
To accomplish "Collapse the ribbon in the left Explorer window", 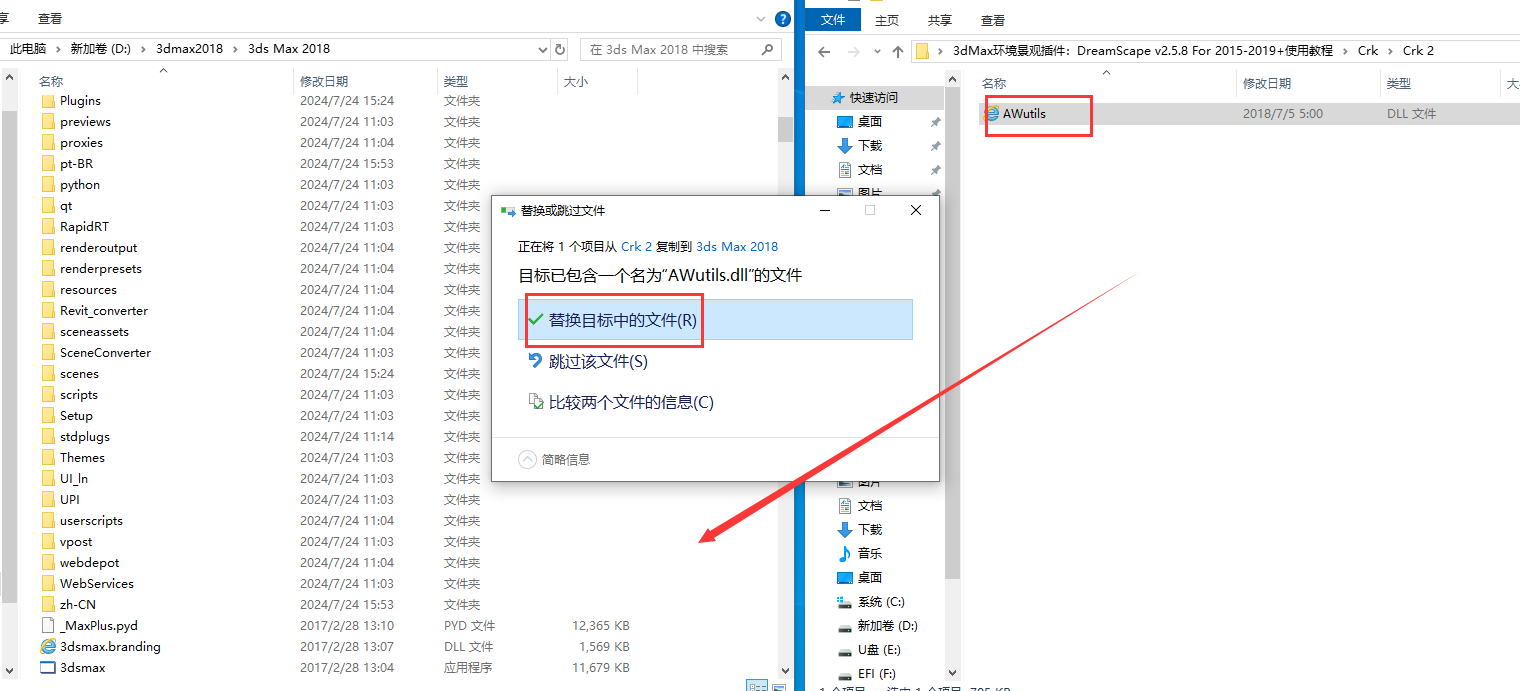I will coord(760,18).
